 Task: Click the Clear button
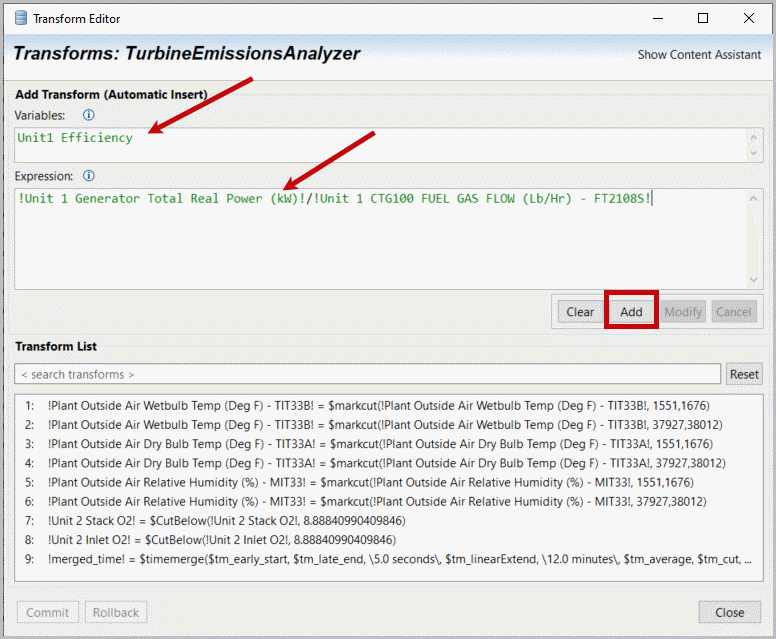[x=580, y=312]
